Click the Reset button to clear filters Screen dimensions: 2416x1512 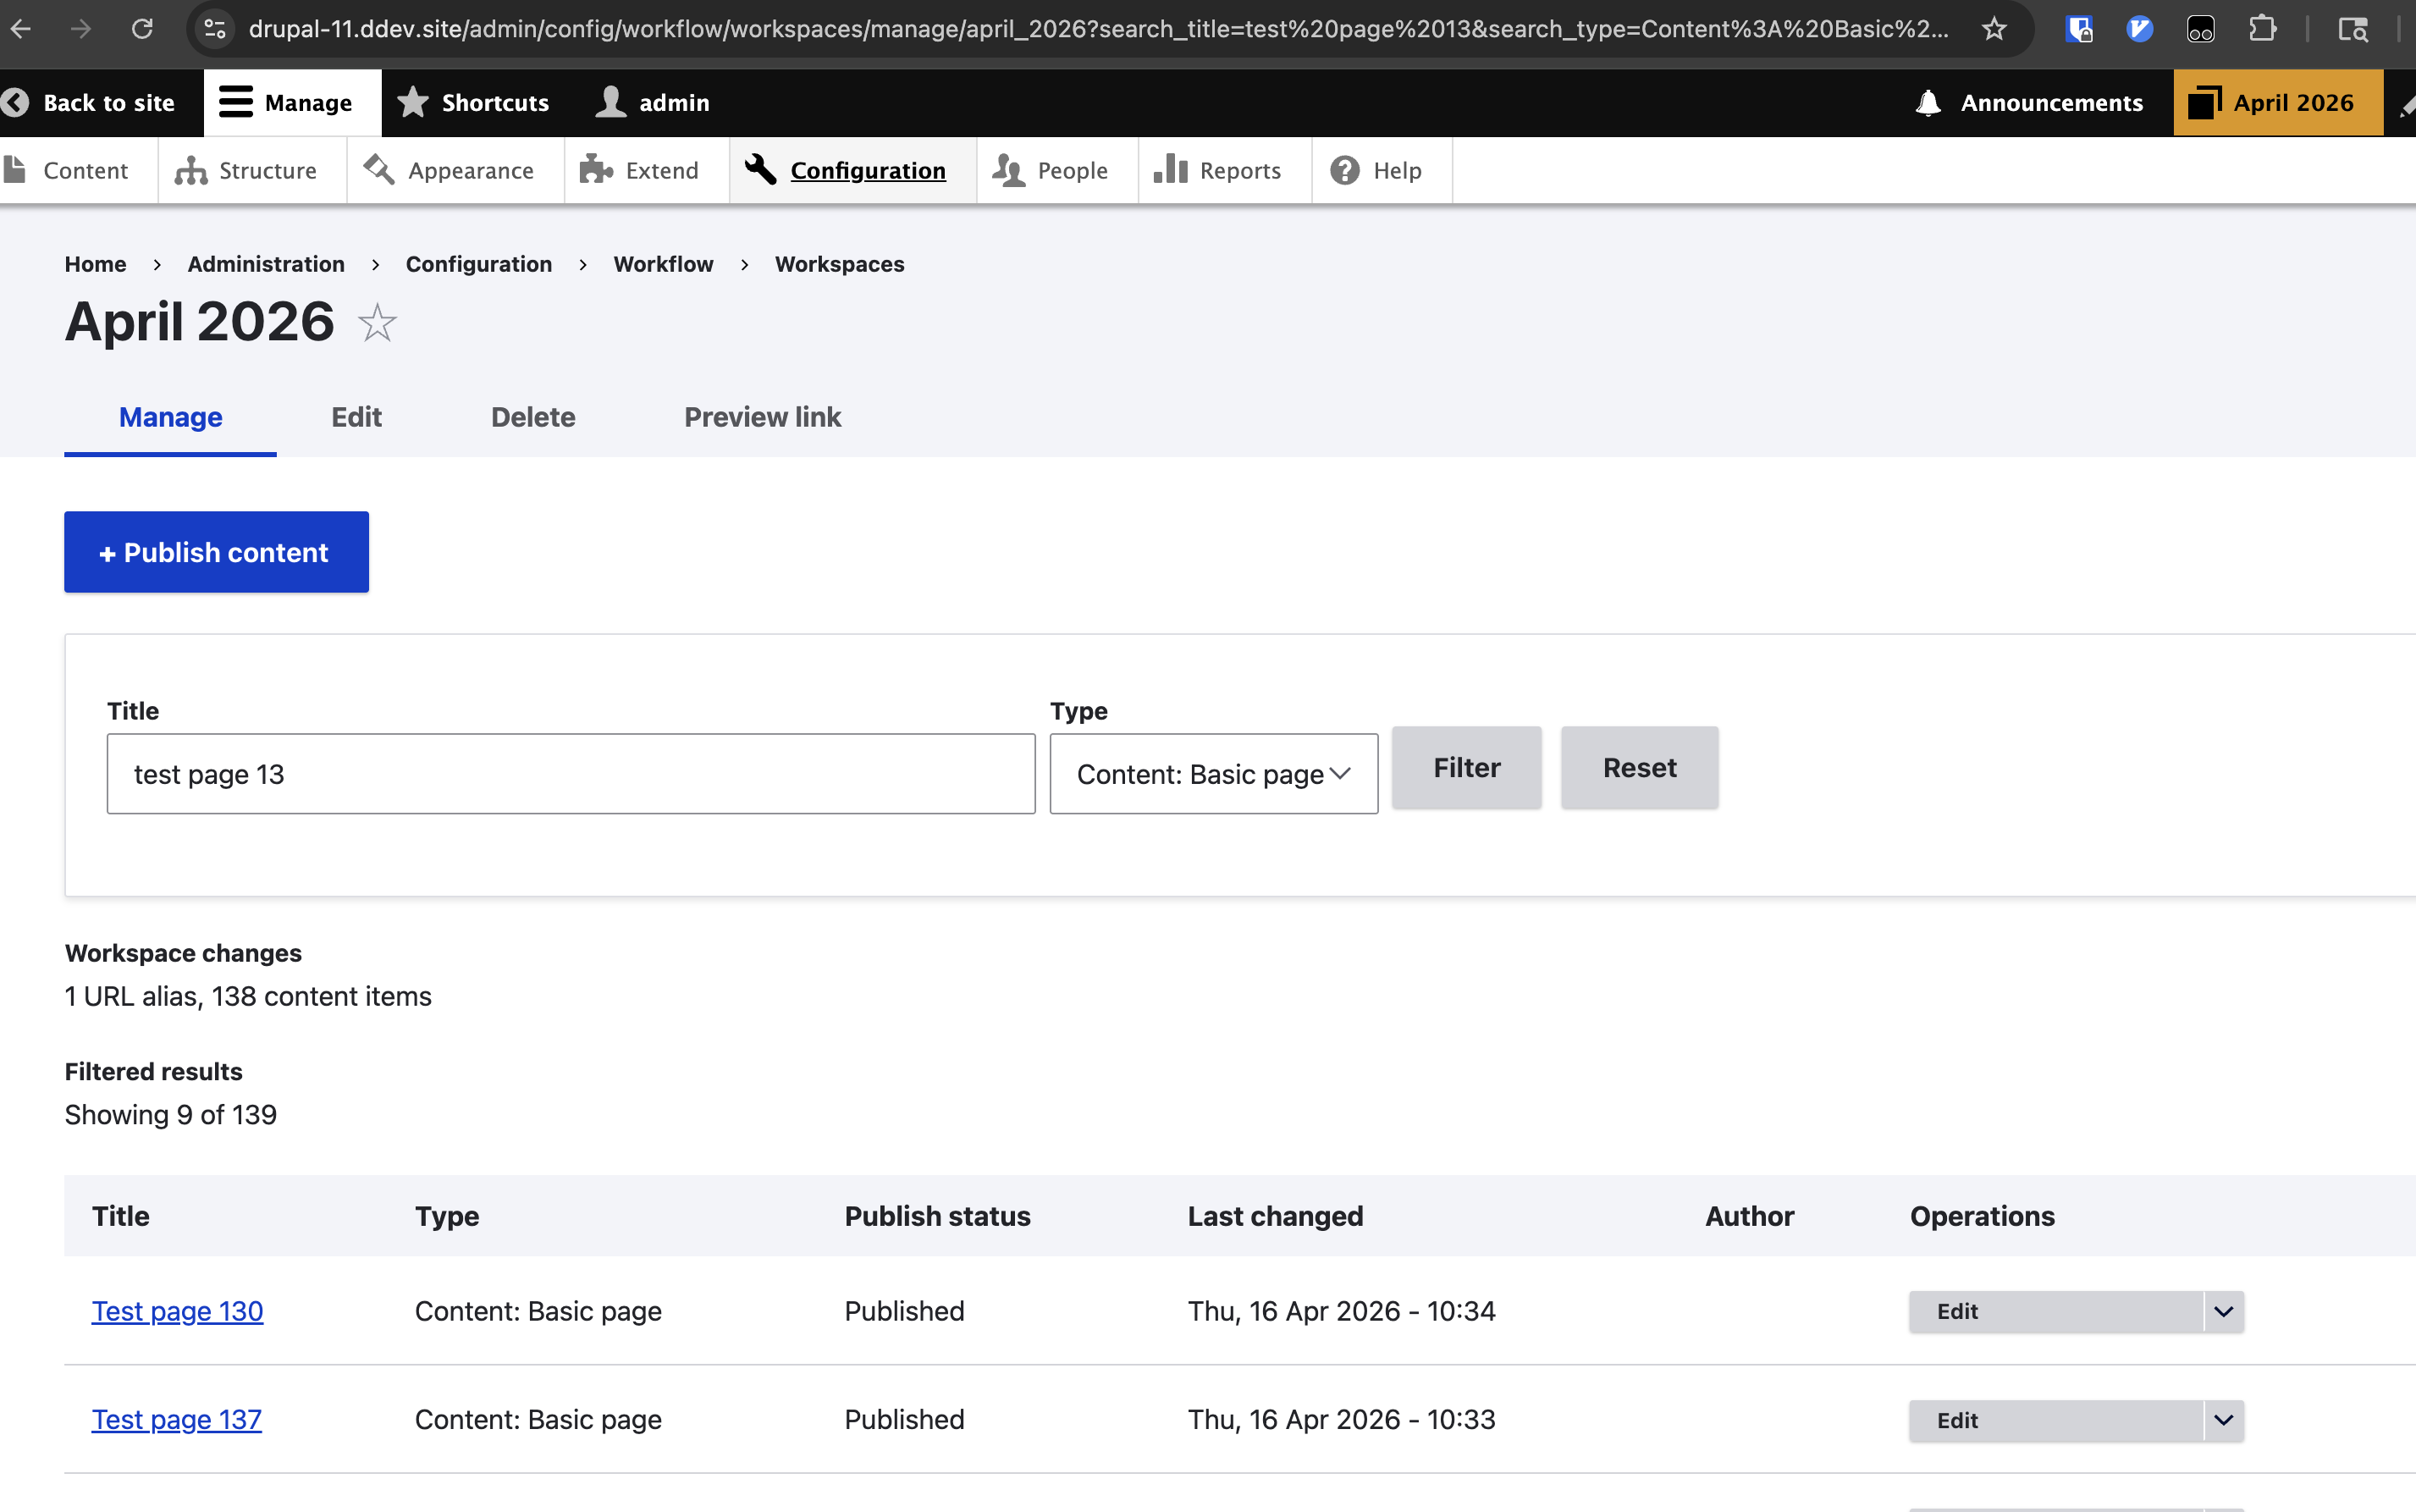click(x=1639, y=767)
